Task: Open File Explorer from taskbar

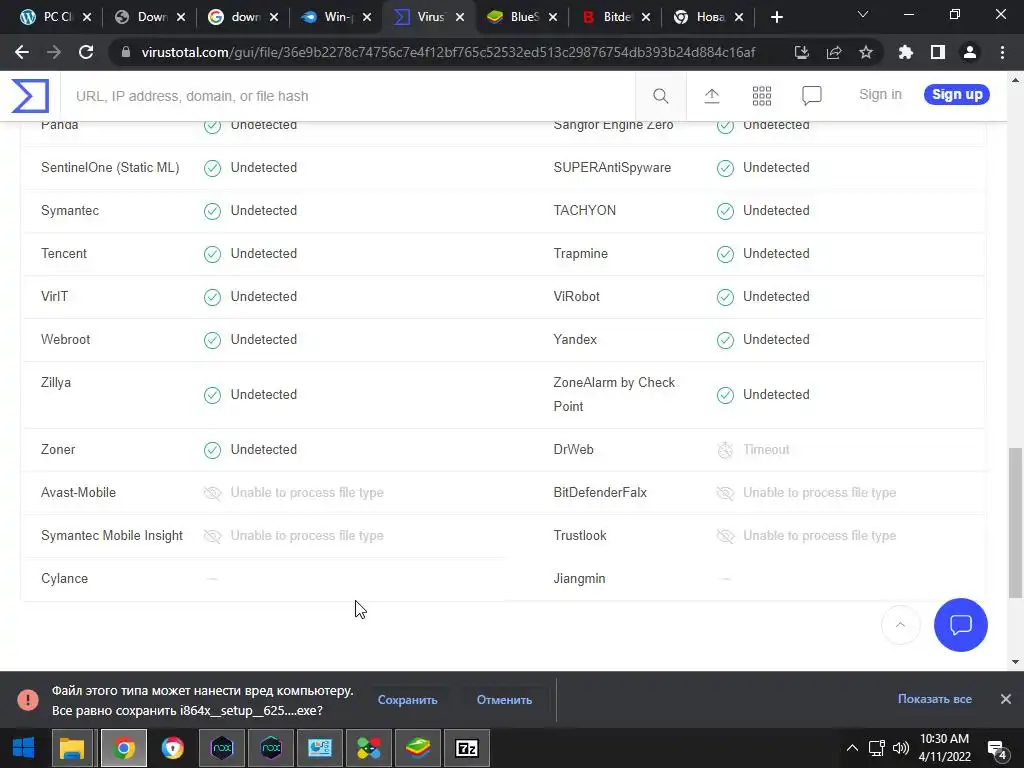Action: [72, 748]
